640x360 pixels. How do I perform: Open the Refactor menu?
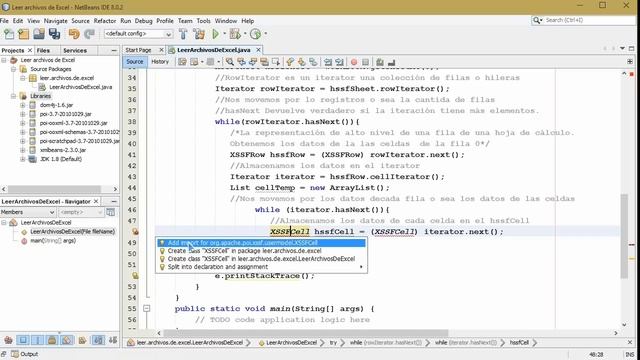point(104,21)
